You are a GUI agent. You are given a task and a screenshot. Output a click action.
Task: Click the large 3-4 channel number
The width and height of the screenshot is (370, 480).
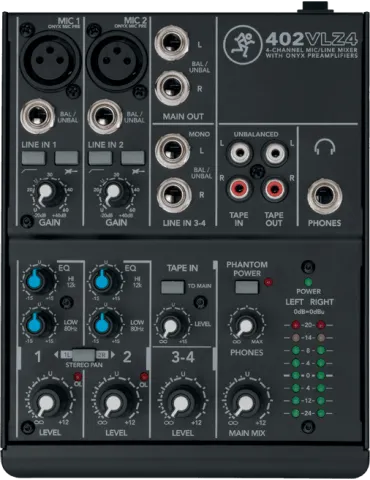[x=183, y=357]
